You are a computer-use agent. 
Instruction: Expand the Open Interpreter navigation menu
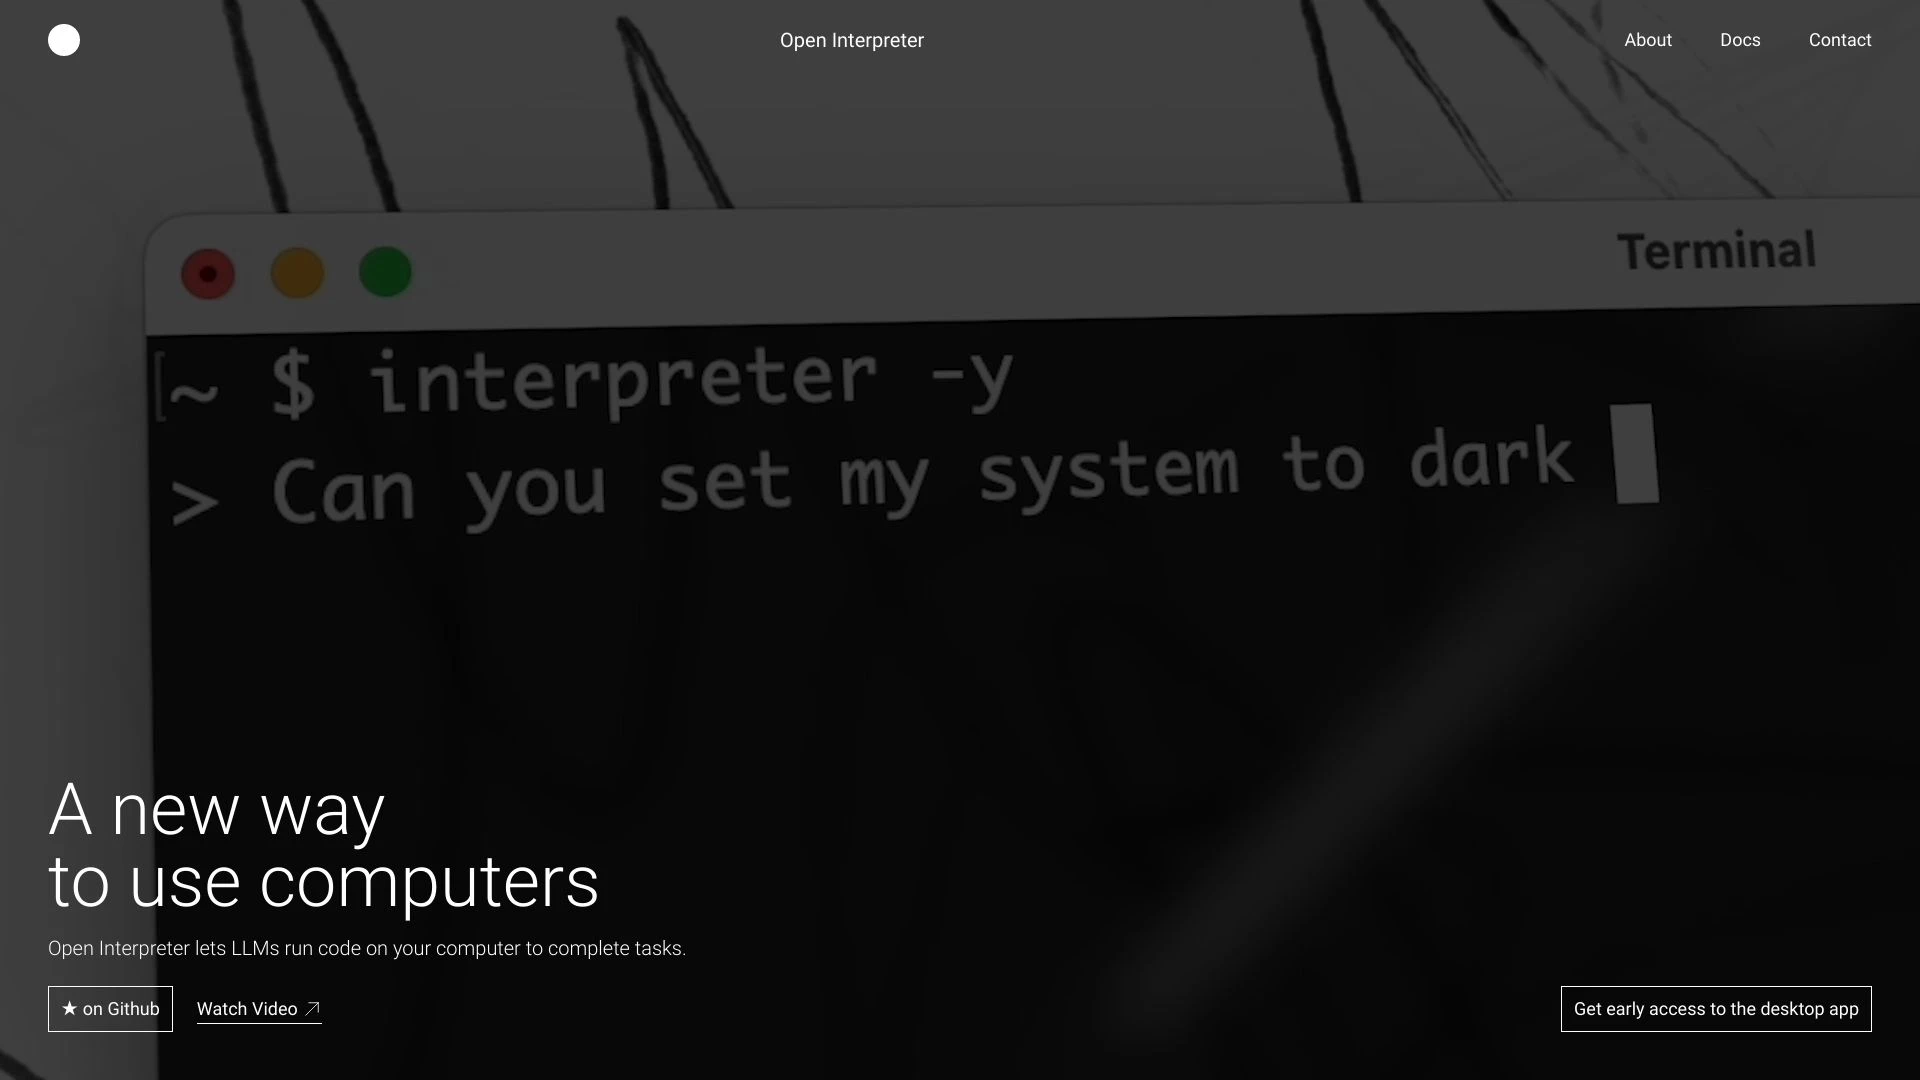click(x=851, y=41)
